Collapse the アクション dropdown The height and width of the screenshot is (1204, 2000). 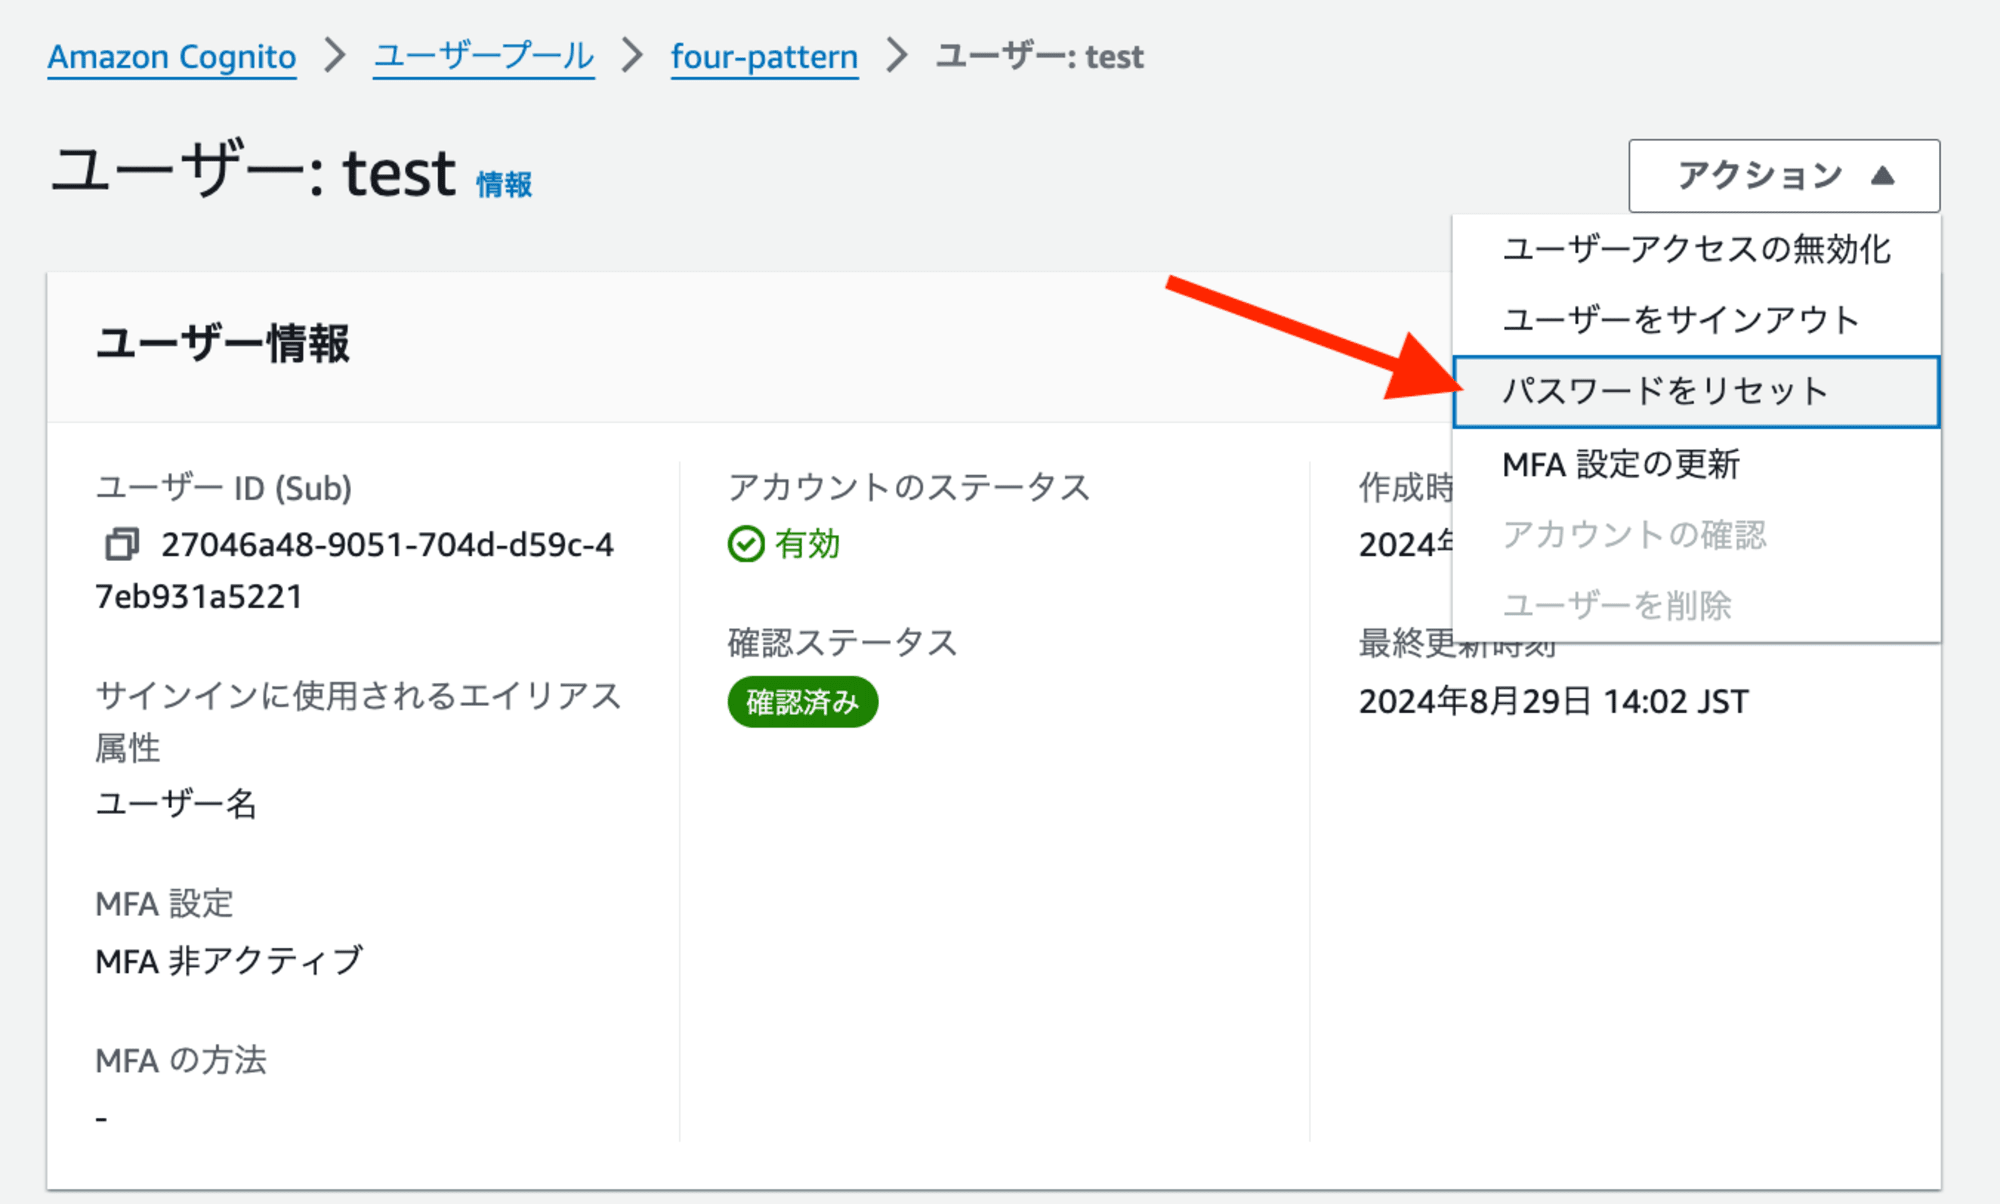coord(1784,176)
